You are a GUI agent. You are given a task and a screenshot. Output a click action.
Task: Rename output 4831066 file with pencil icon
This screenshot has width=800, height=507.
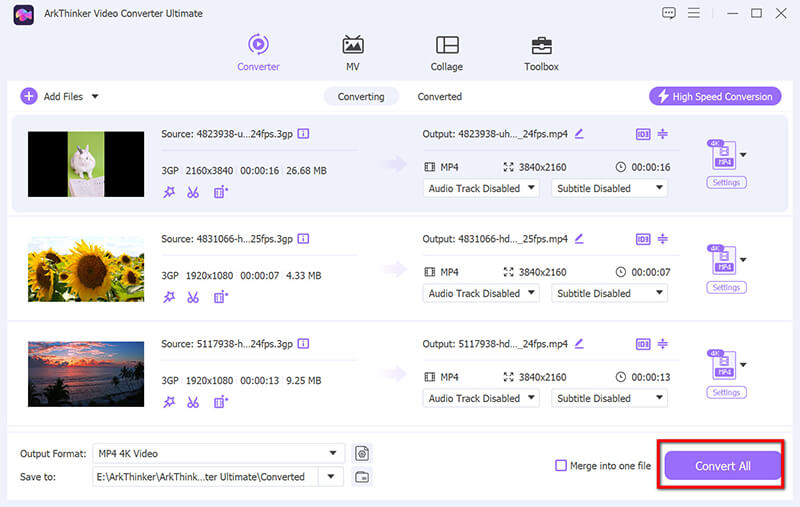point(579,239)
